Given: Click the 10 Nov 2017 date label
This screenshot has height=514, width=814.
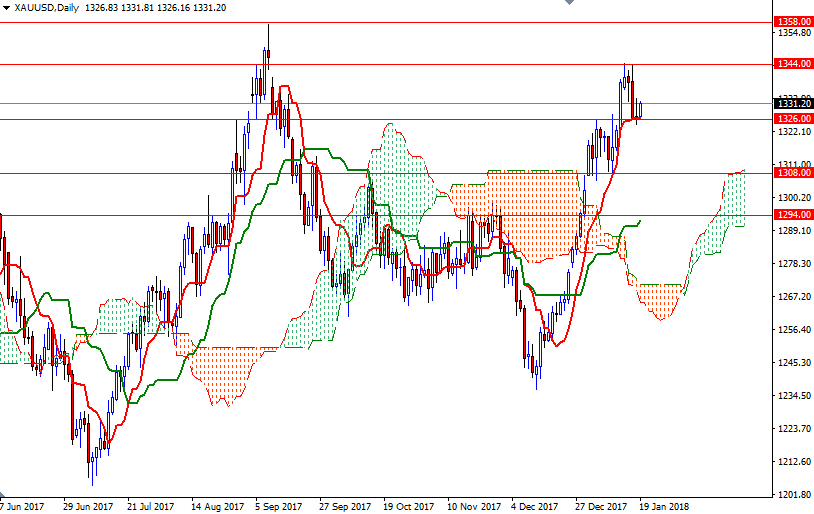Looking at the screenshot, I should [x=474, y=507].
